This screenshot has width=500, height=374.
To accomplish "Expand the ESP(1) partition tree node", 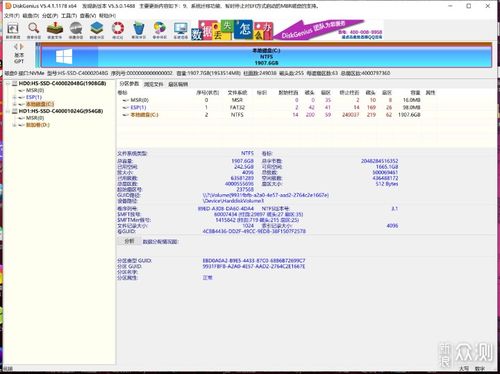I will click(x=14, y=97).
